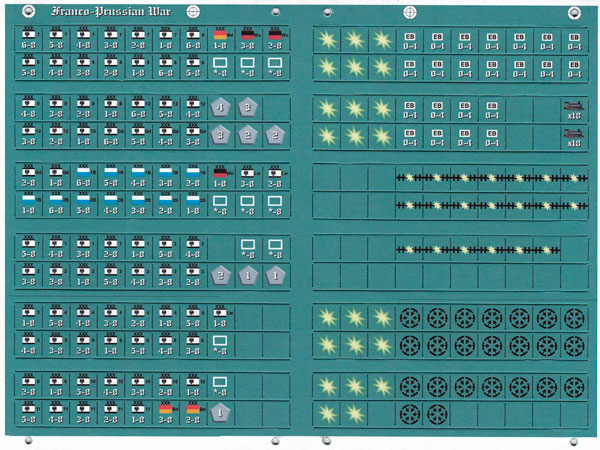Pick the Gd 4-8 Guard corps counter
Screen dimensions: 600x450
166,135
